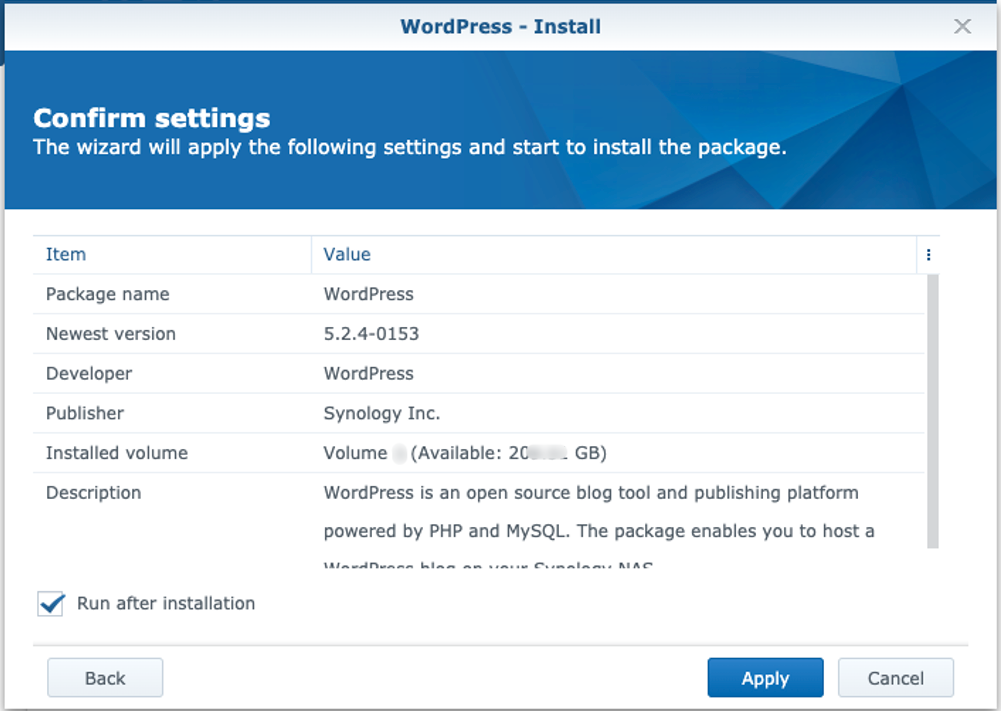This screenshot has width=1002, height=711.
Task: Click Apply to start installation
Action: point(766,678)
